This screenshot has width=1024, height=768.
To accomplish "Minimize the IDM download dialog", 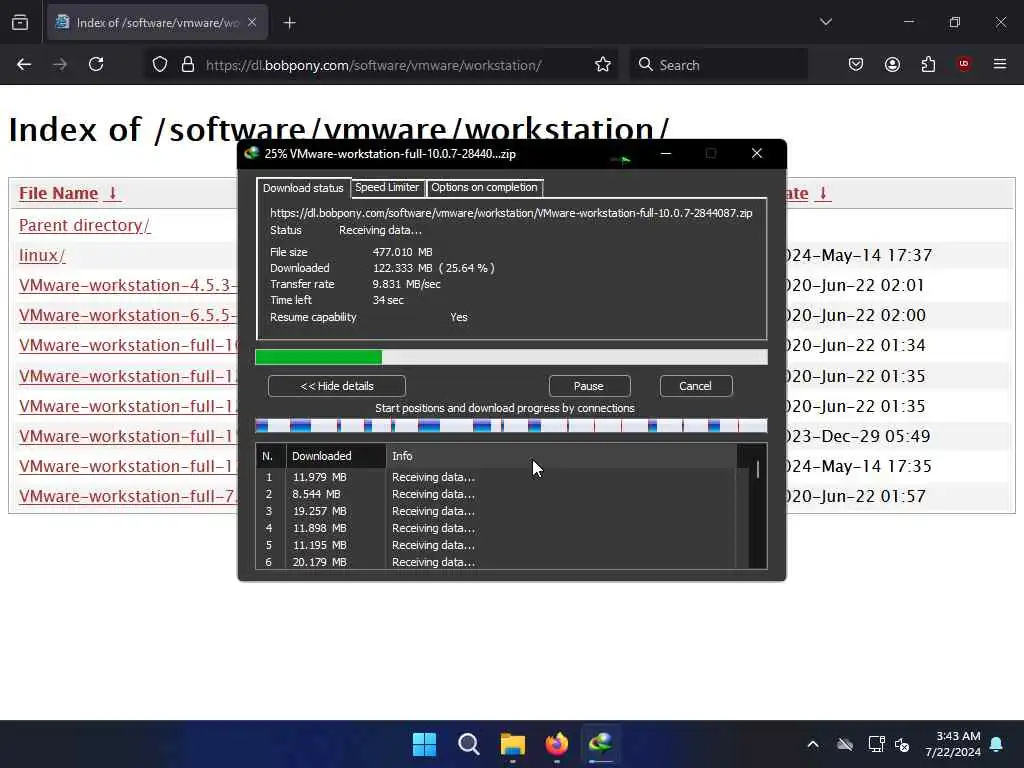I will (666, 153).
